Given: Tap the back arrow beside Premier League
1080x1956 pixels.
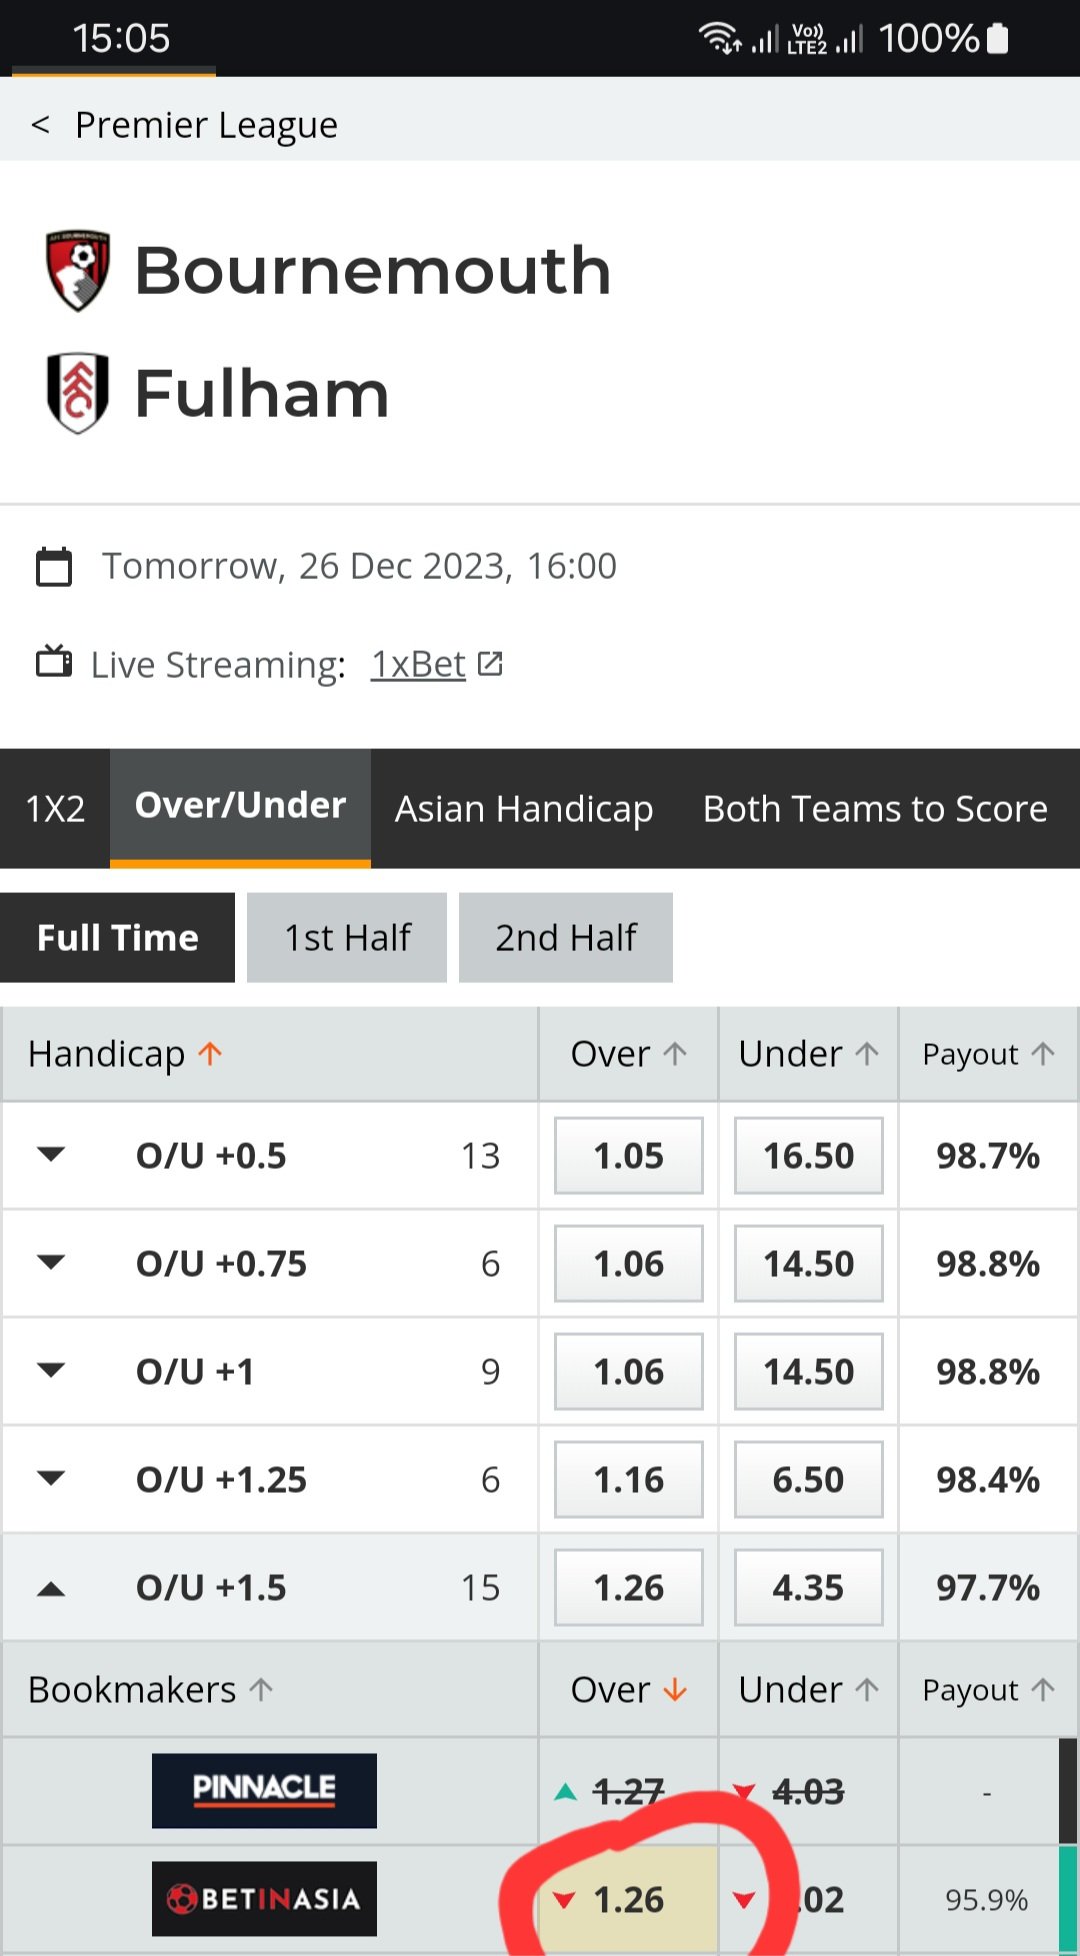Looking at the screenshot, I should 40,125.
